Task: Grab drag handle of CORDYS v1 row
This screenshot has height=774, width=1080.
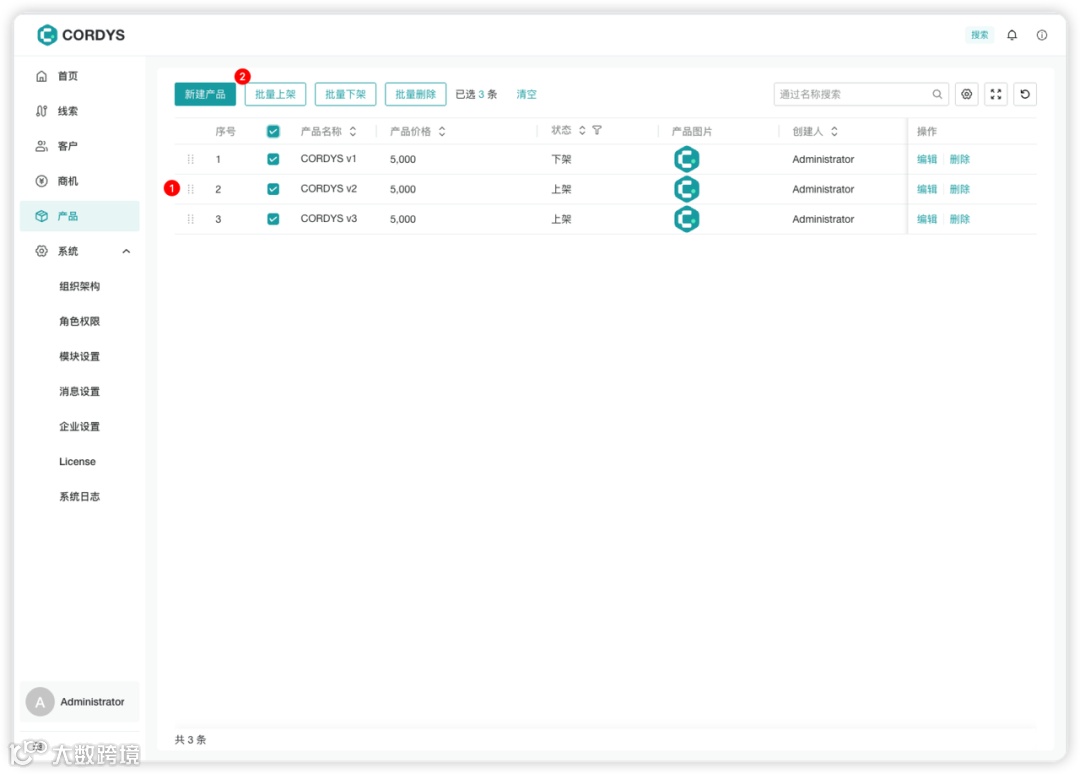Action: click(191, 159)
